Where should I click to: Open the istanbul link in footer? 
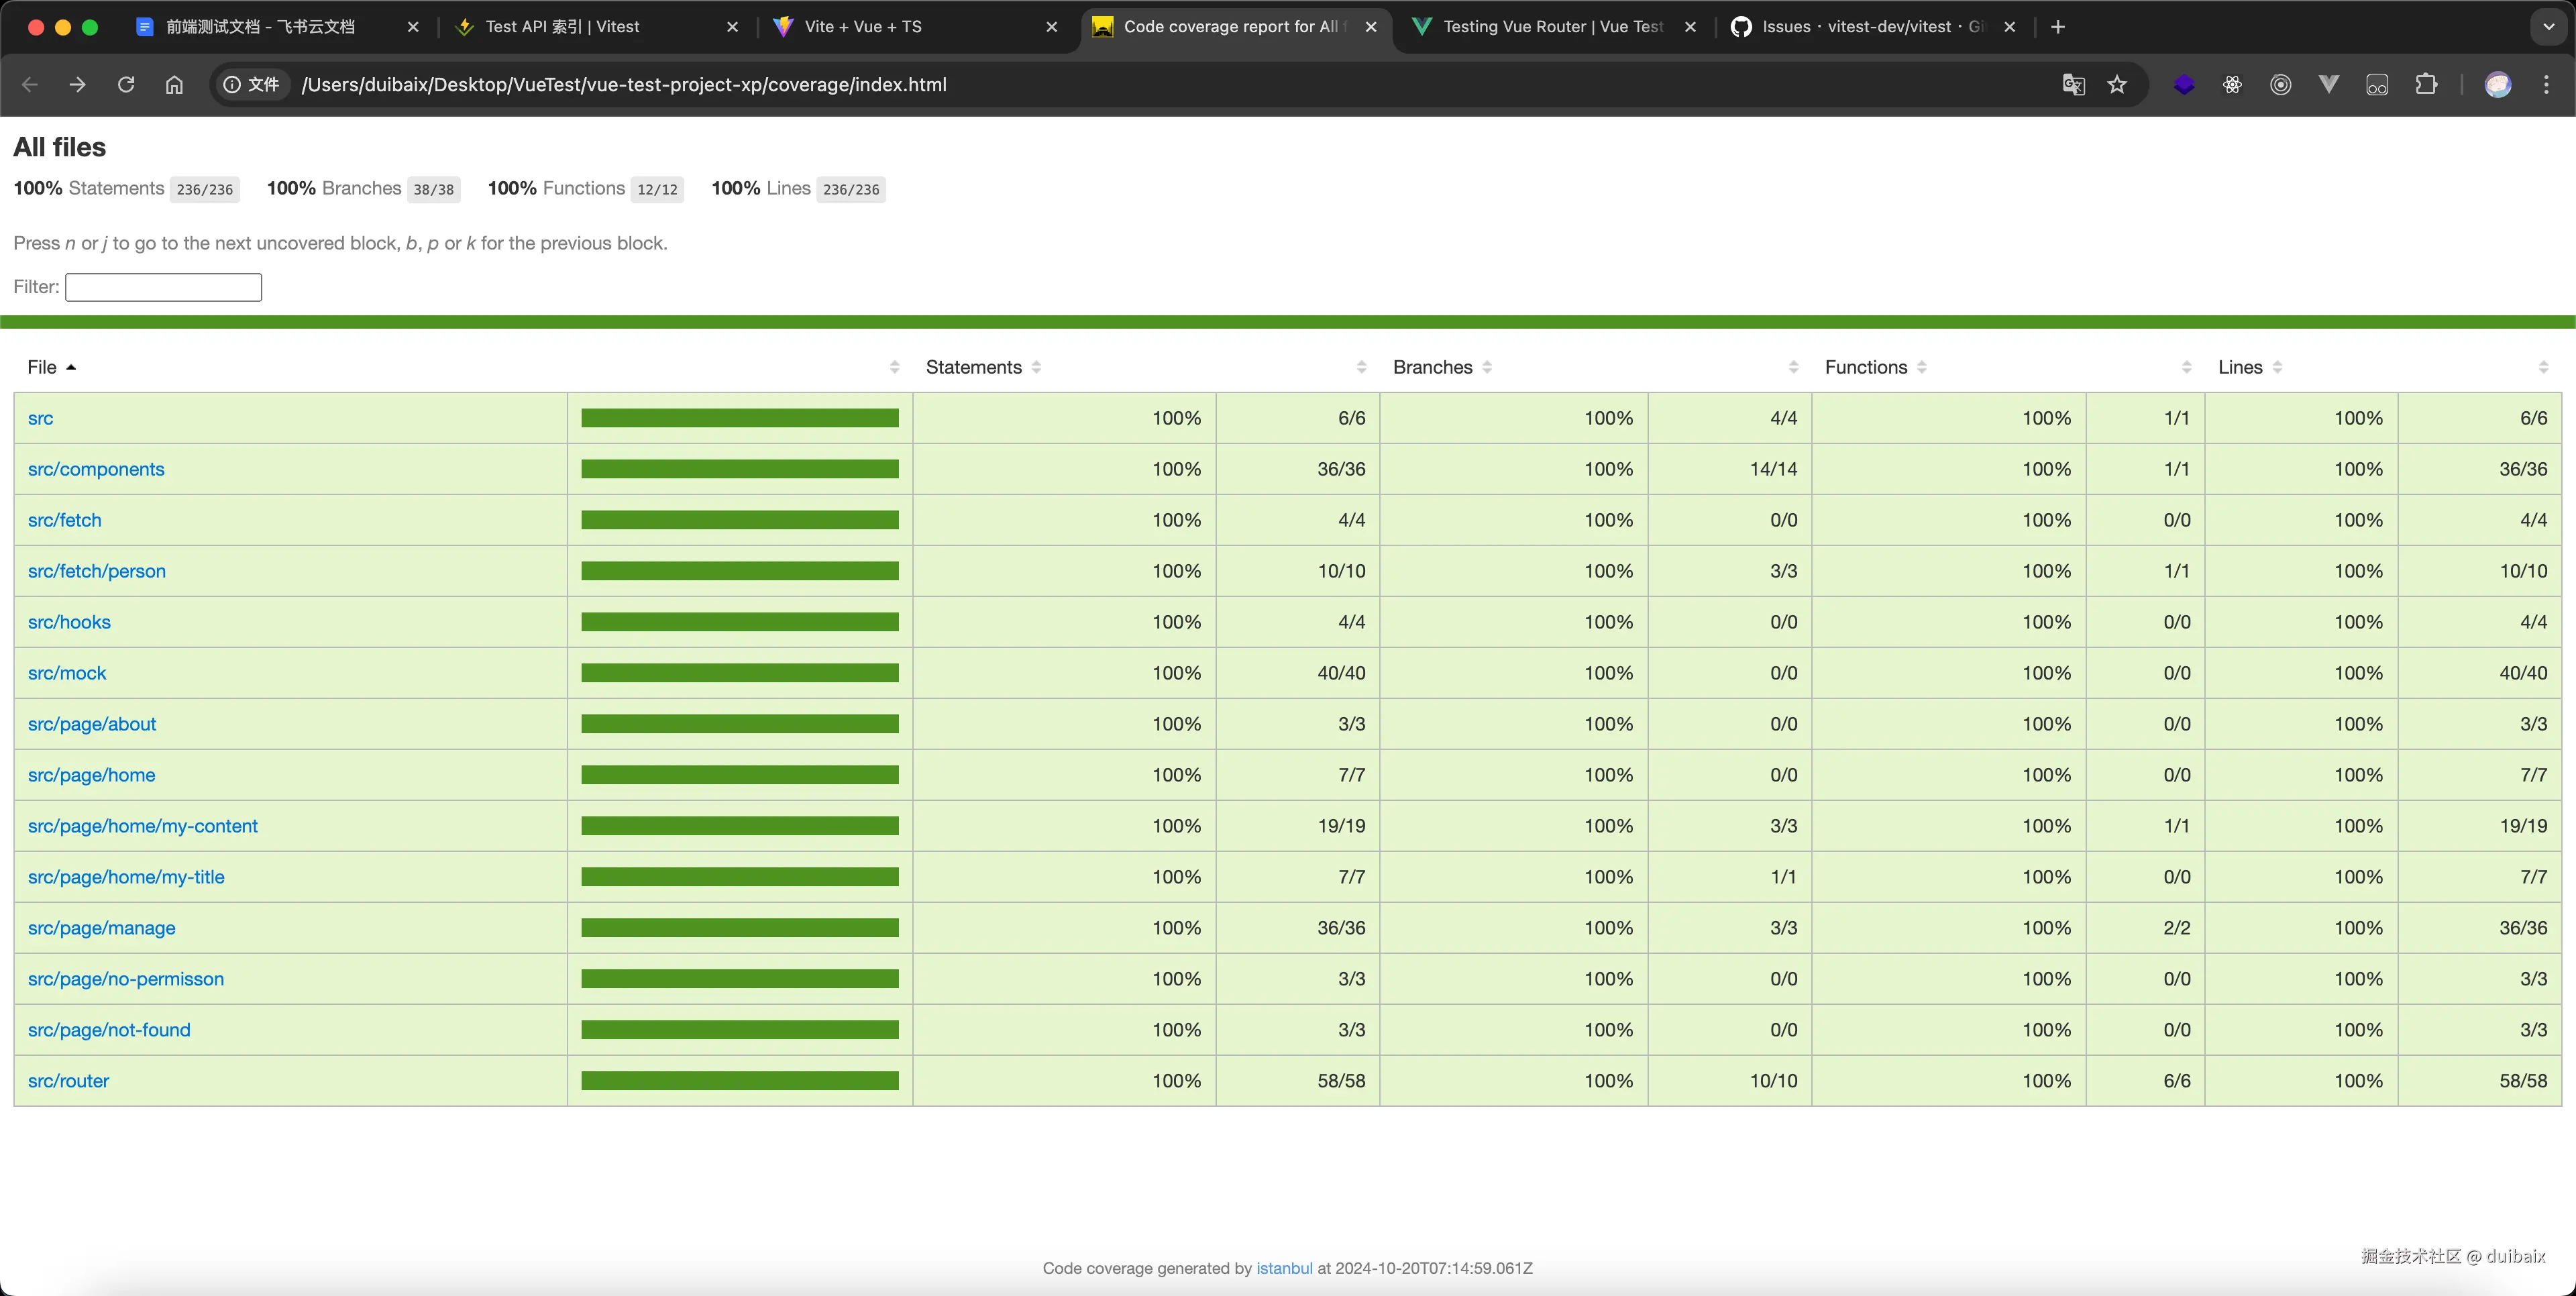point(1284,1268)
